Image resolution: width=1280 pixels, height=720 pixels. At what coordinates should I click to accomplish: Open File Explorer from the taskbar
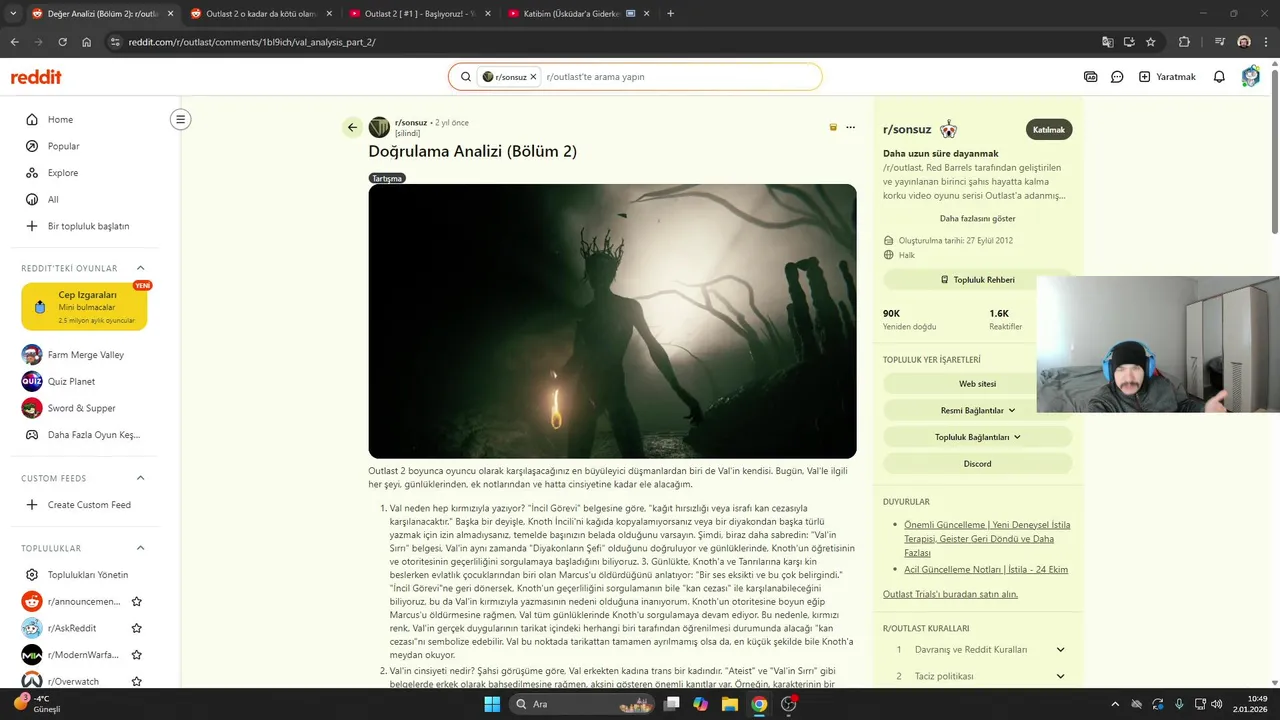tap(729, 704)
